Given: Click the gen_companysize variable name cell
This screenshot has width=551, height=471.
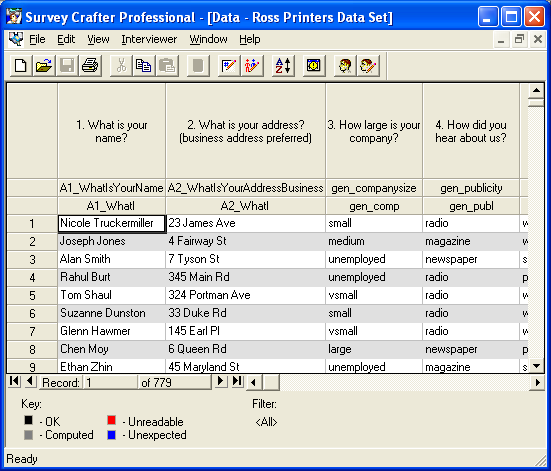Looking at the screenshot, I should (374, 188).
